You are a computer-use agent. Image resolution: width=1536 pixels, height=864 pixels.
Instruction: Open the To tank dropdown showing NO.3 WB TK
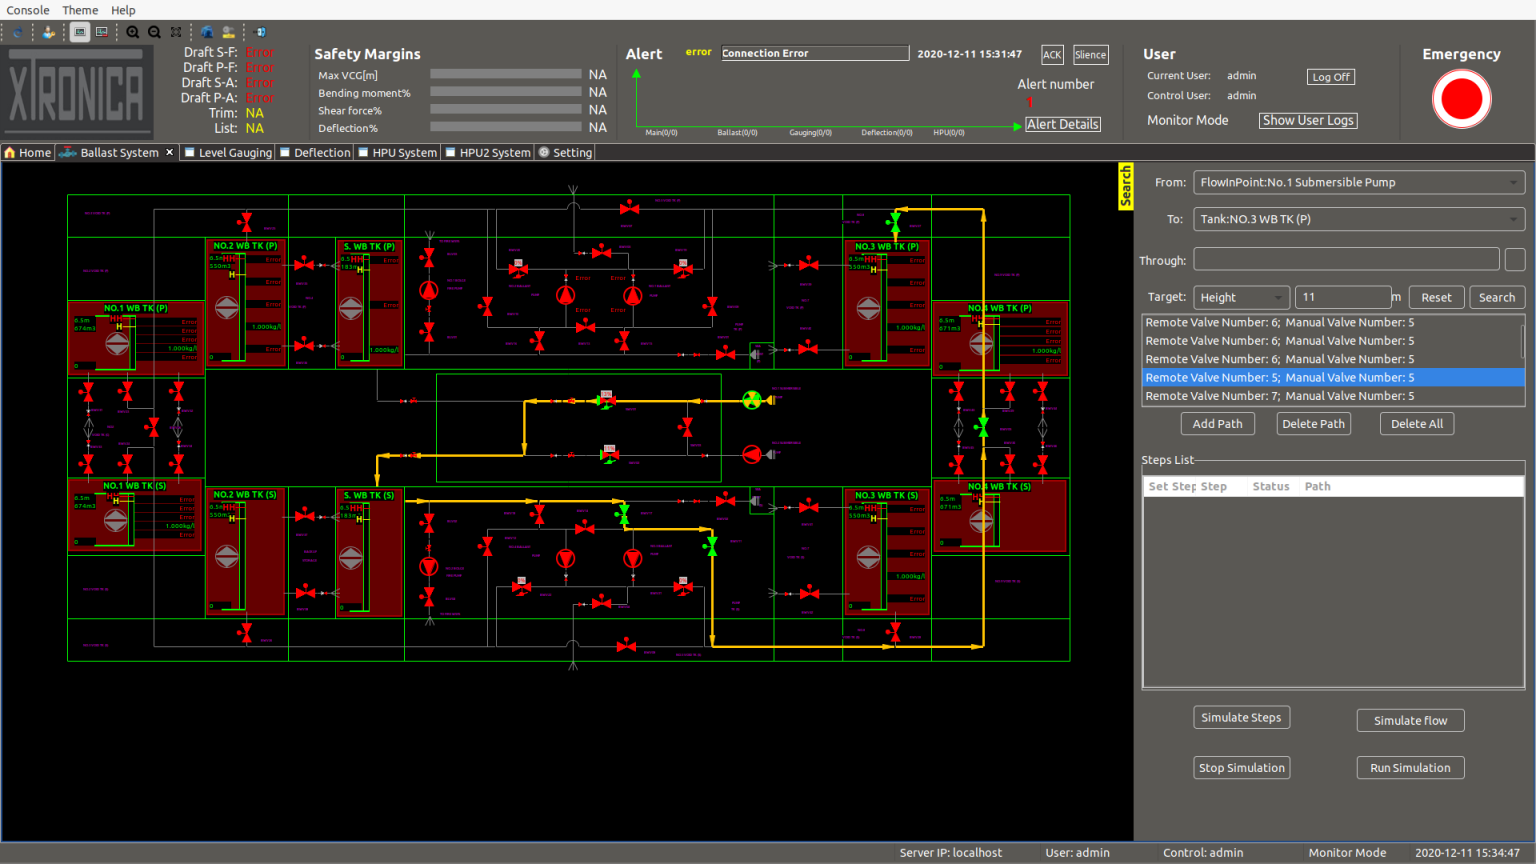click(1358, 219)
